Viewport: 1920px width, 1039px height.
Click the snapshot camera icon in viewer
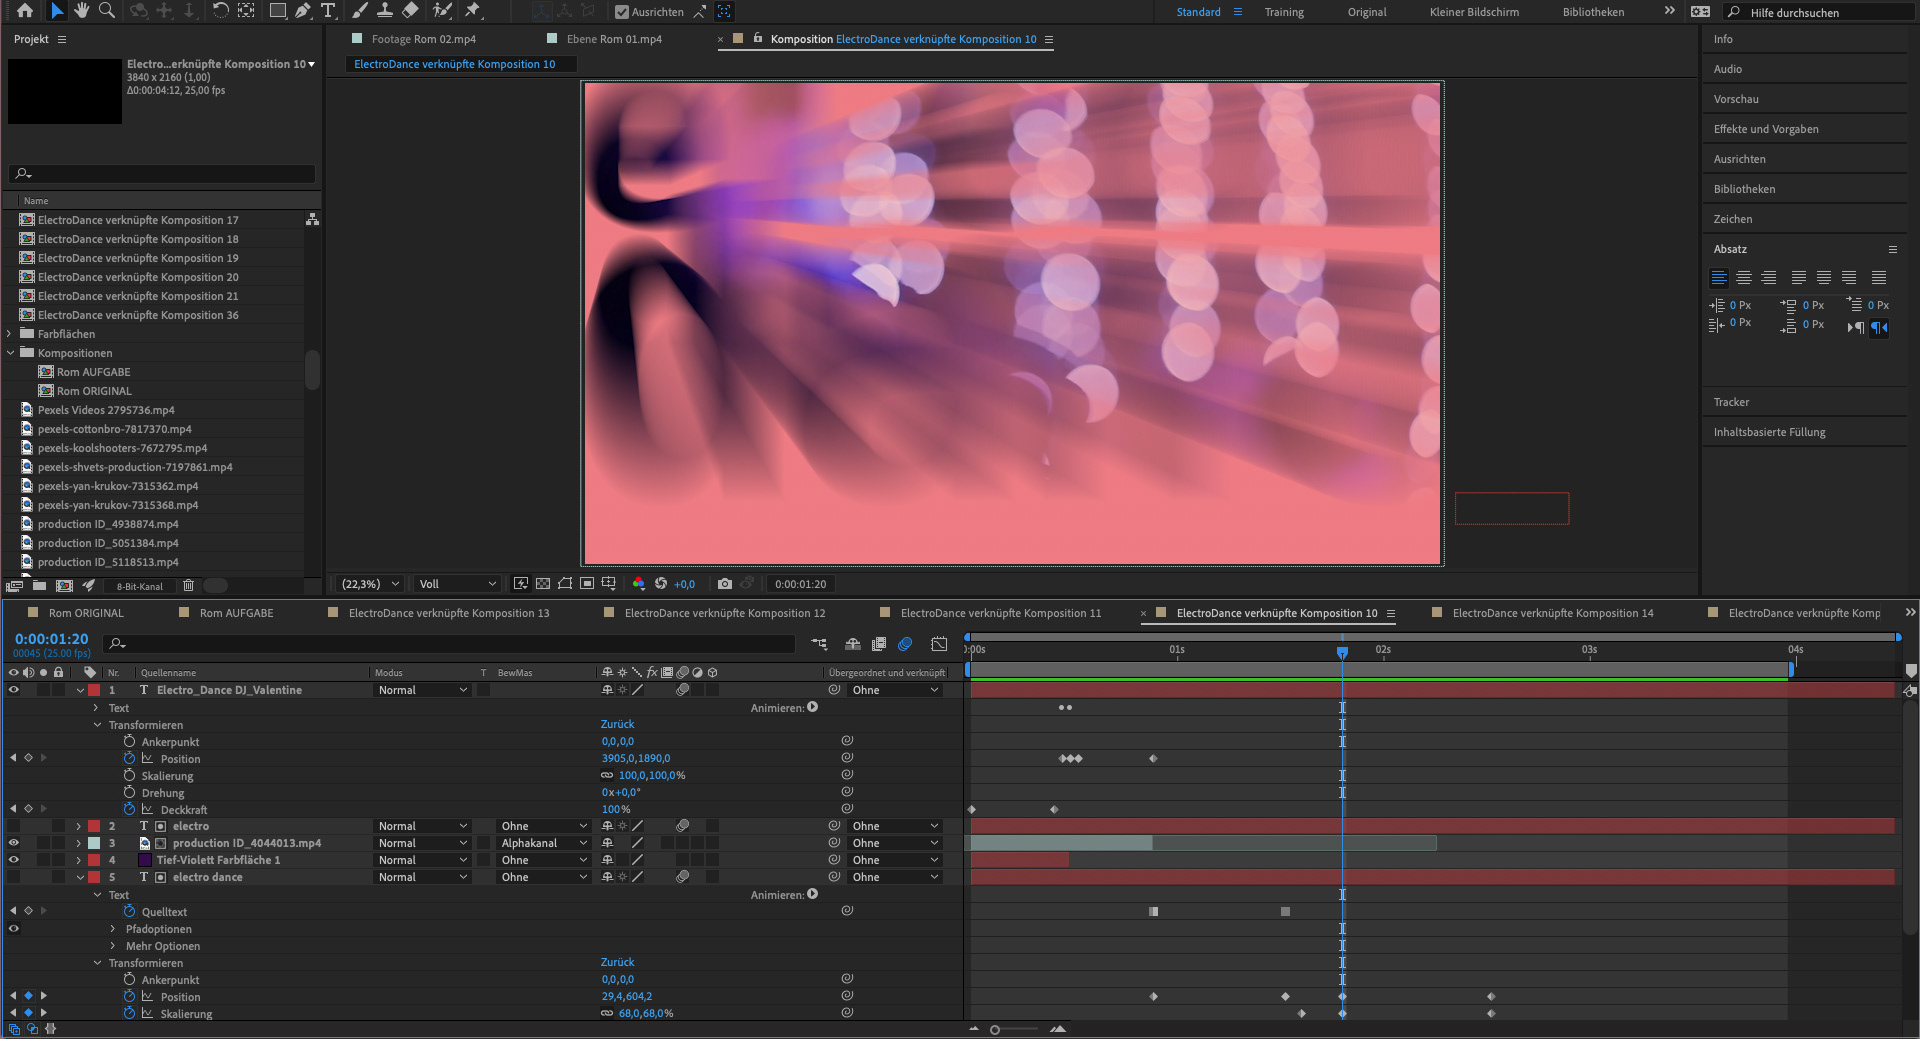point(725,584)
